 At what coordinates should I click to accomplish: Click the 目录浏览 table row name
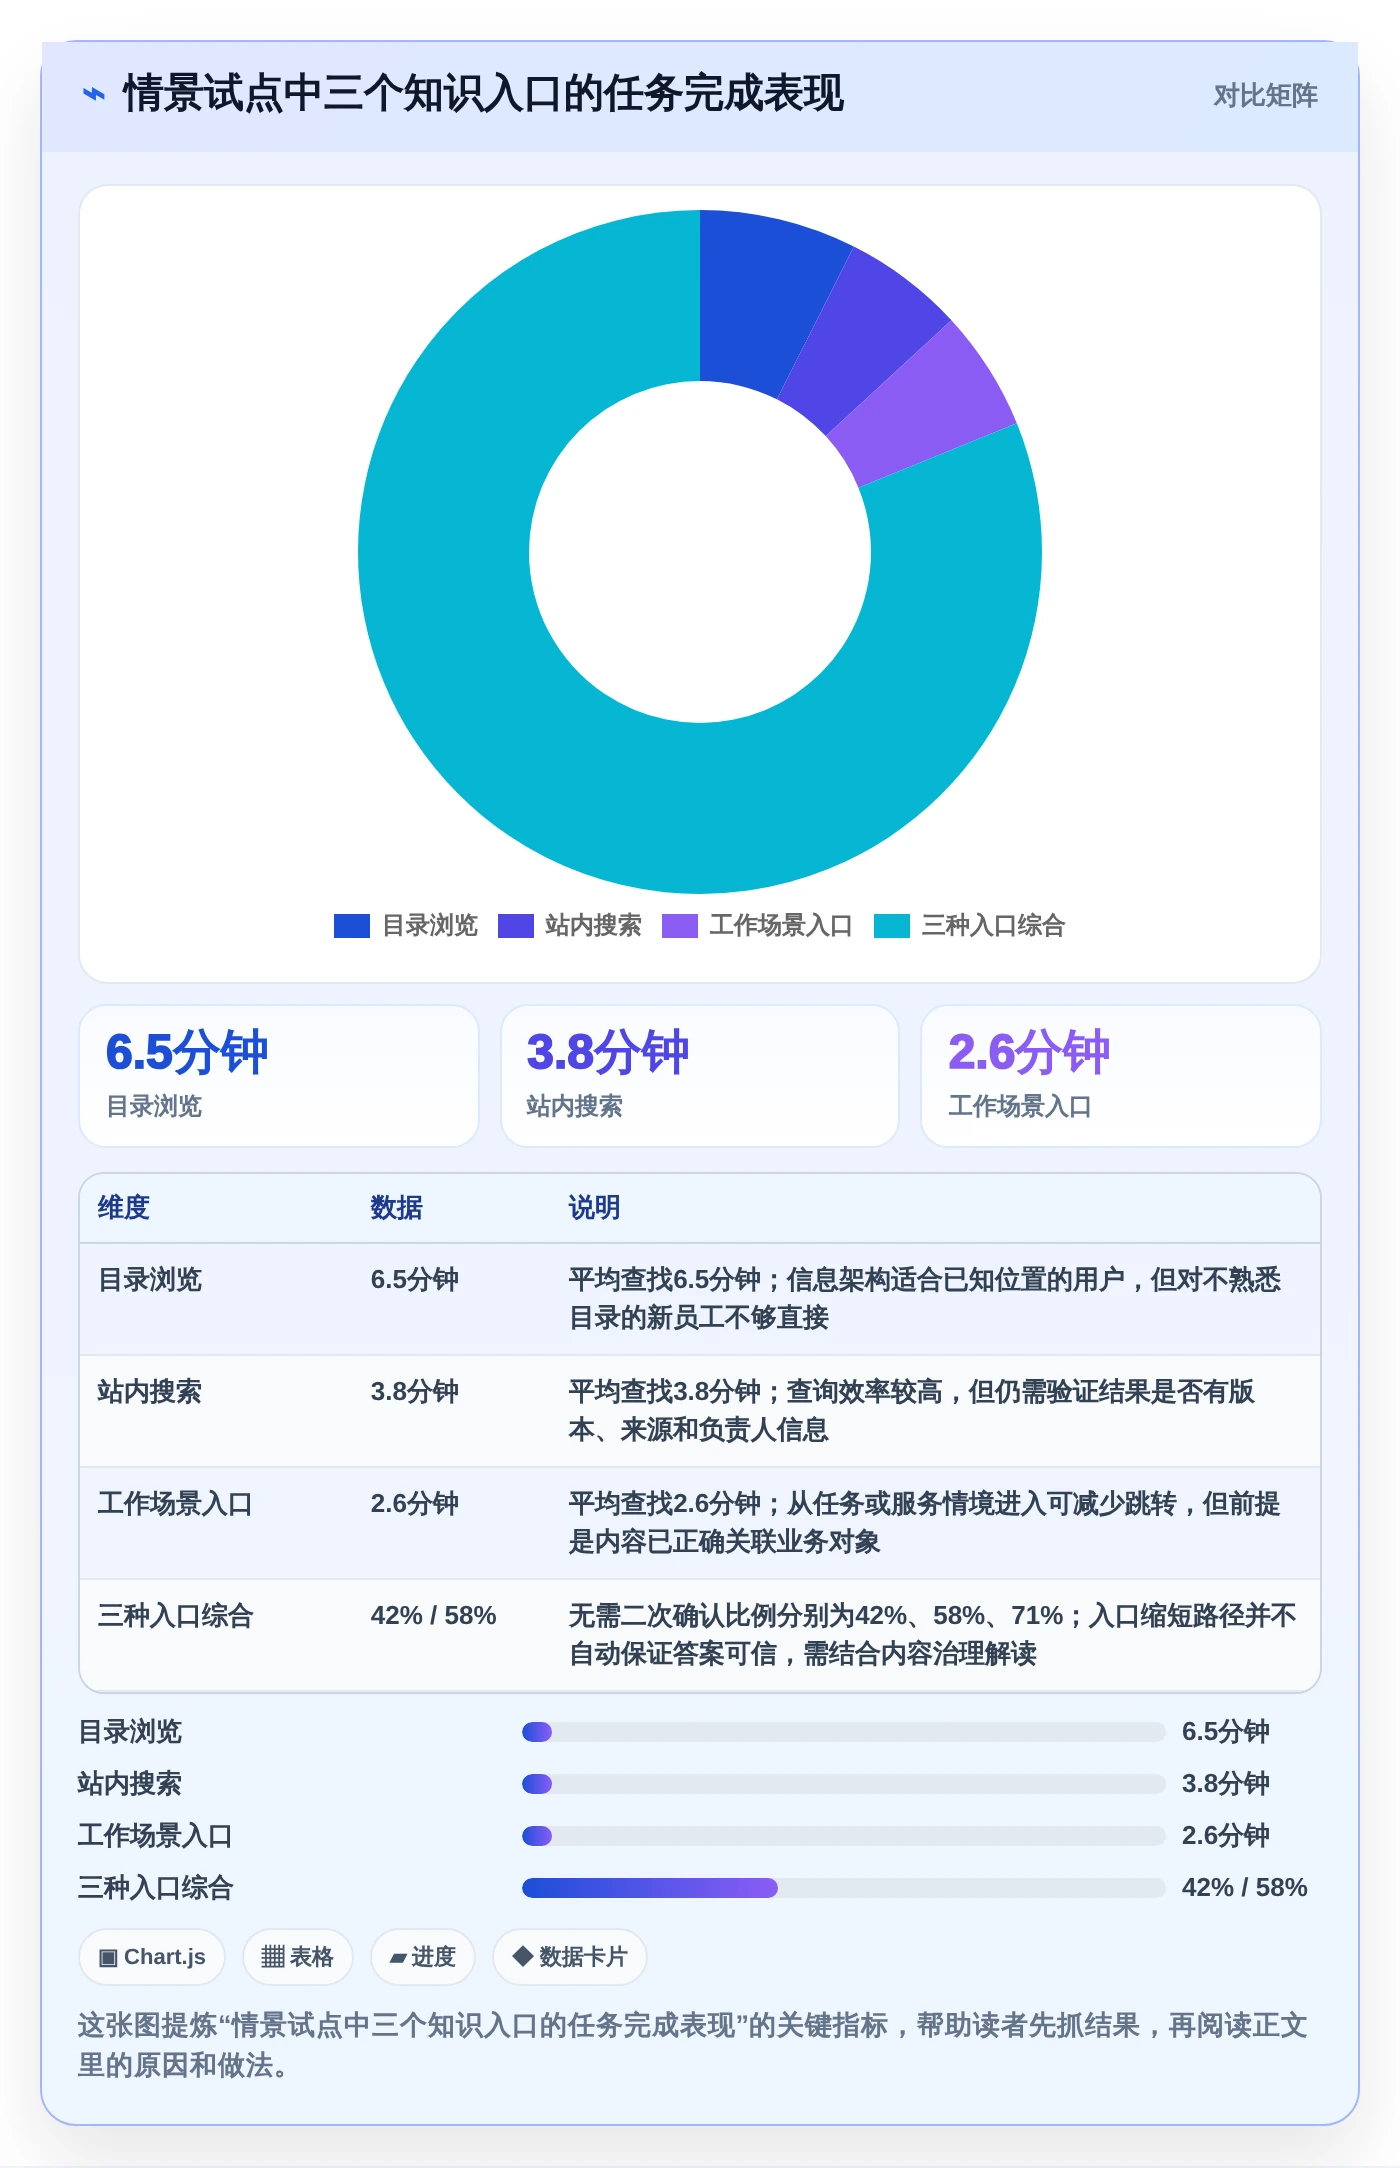tap(150, 1280)
